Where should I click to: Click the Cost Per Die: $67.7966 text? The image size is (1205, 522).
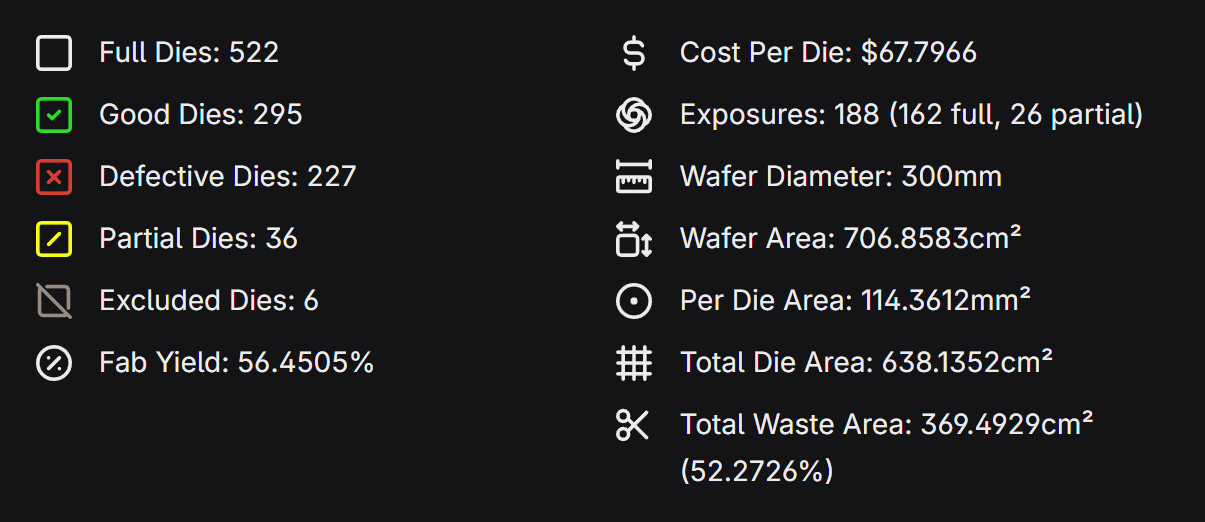tap(829, 52)
